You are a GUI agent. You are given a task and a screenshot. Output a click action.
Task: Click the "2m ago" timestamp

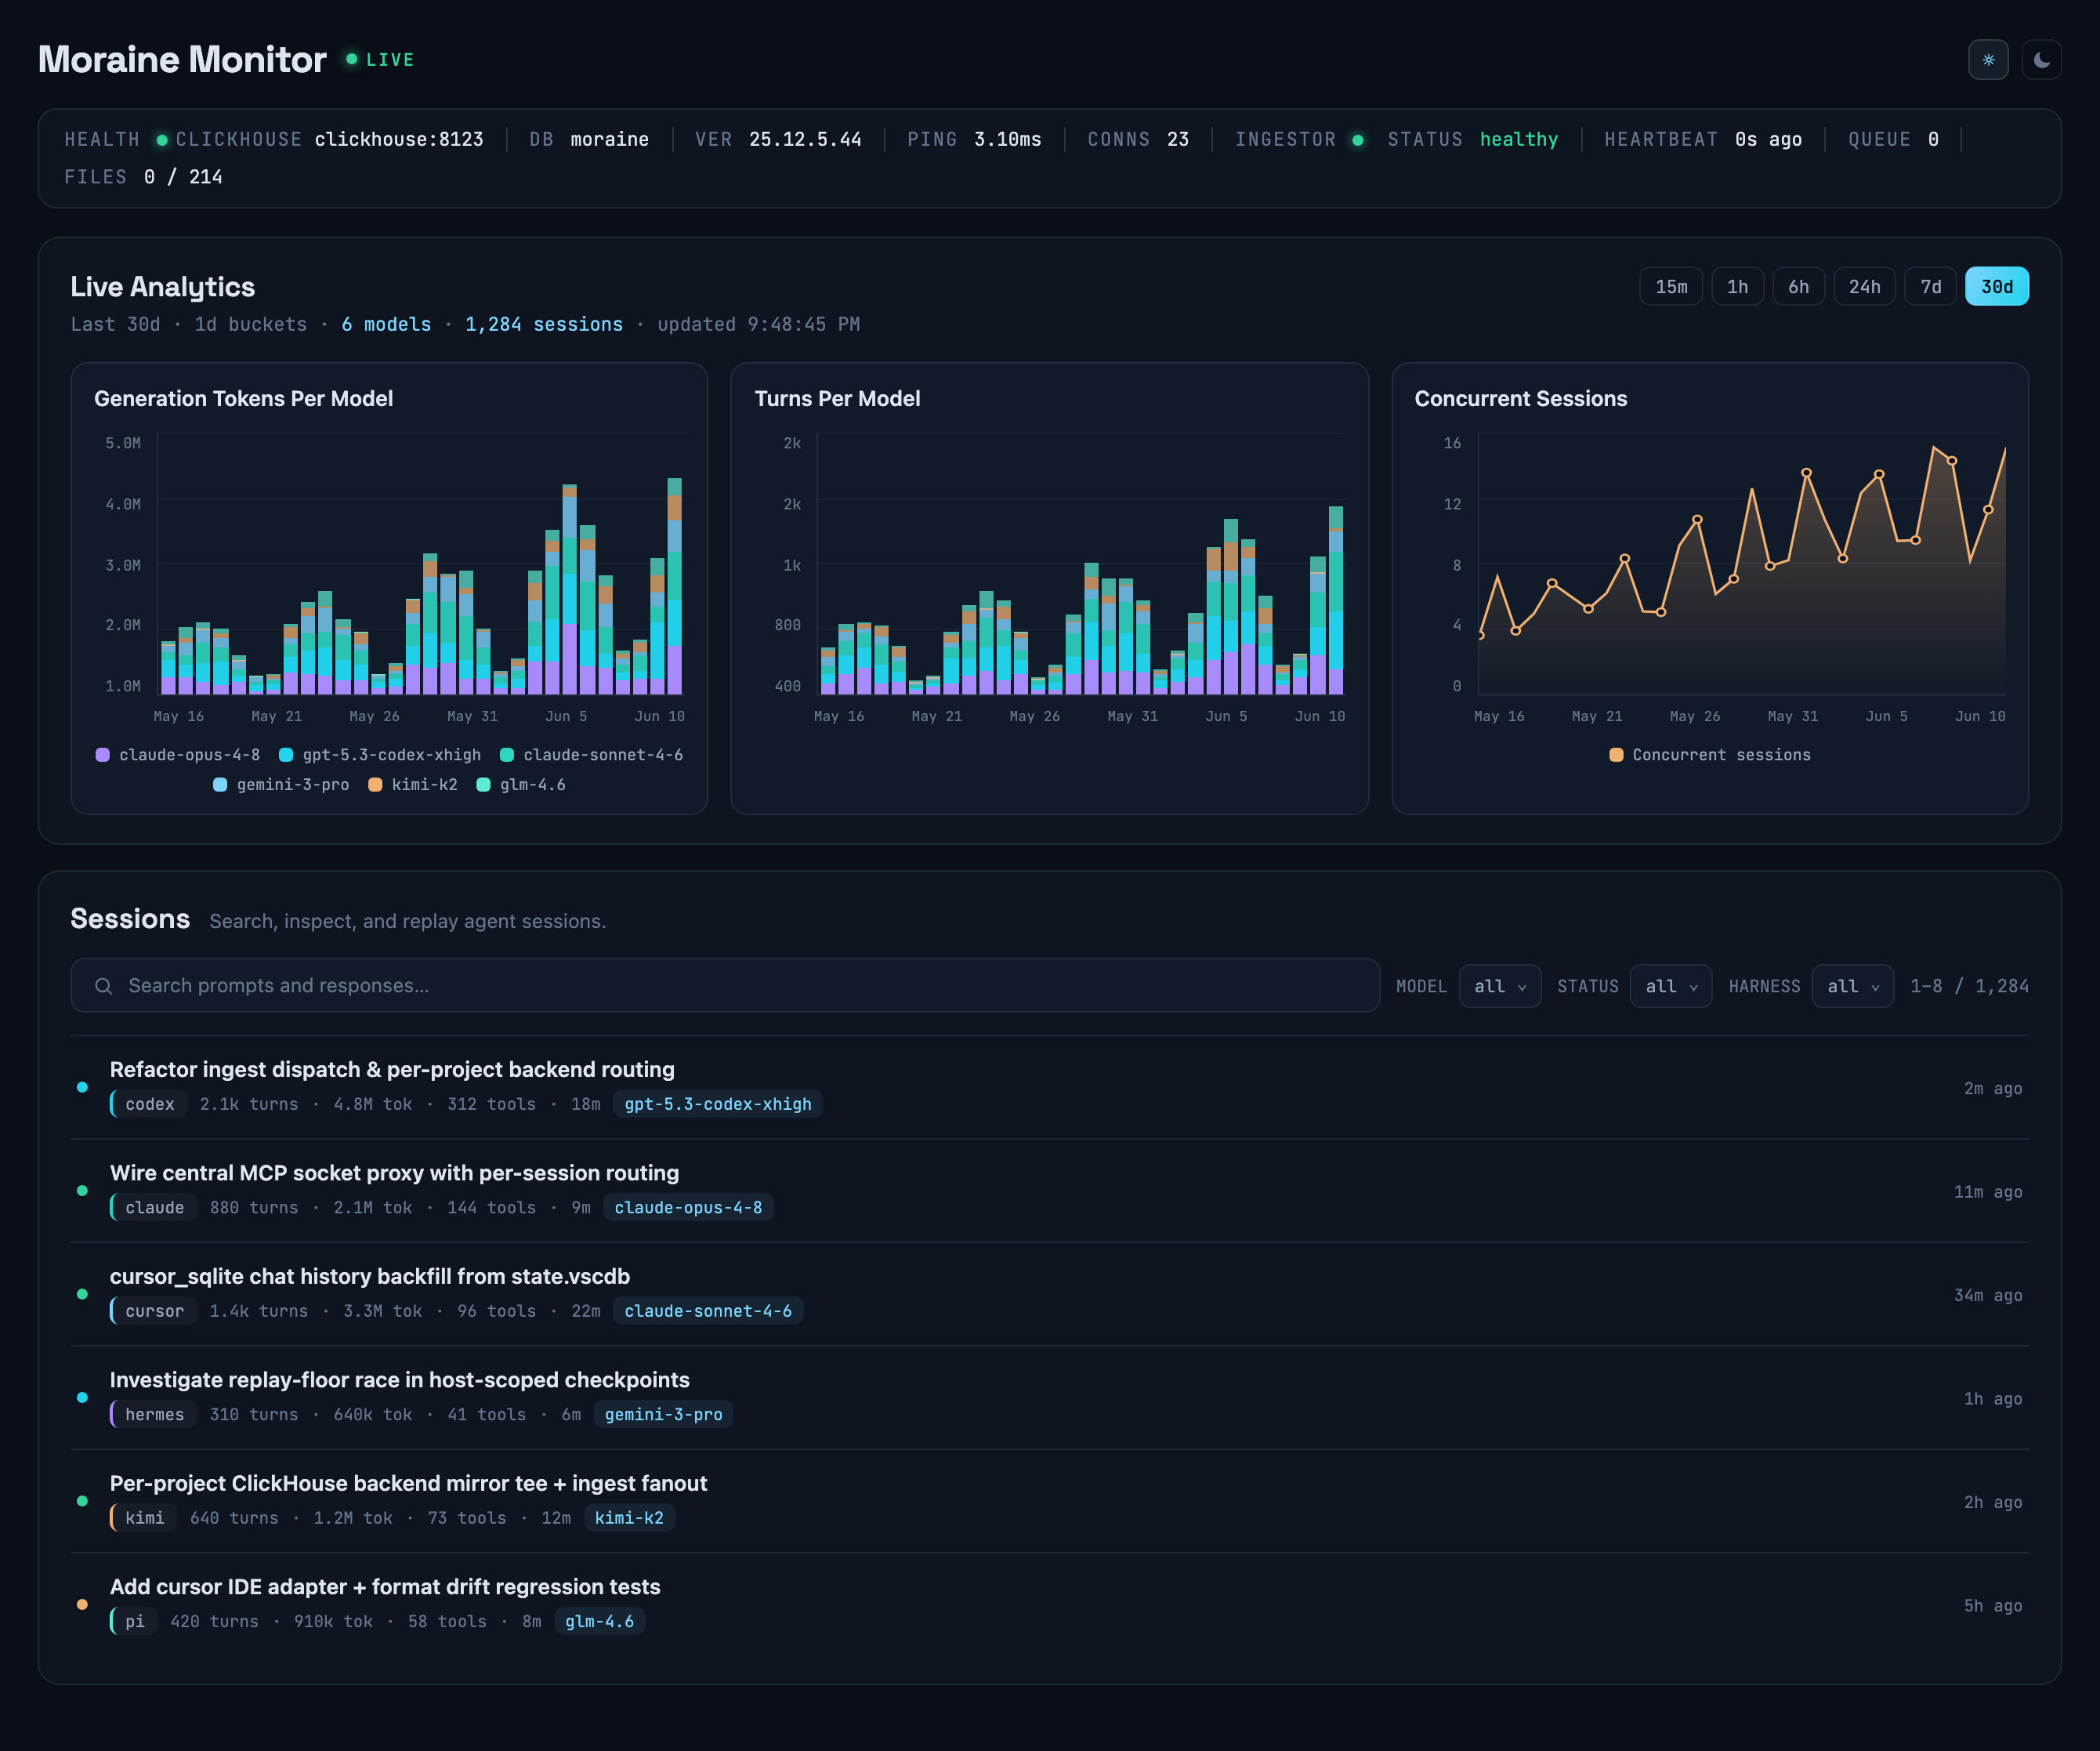point(1993,1089)
